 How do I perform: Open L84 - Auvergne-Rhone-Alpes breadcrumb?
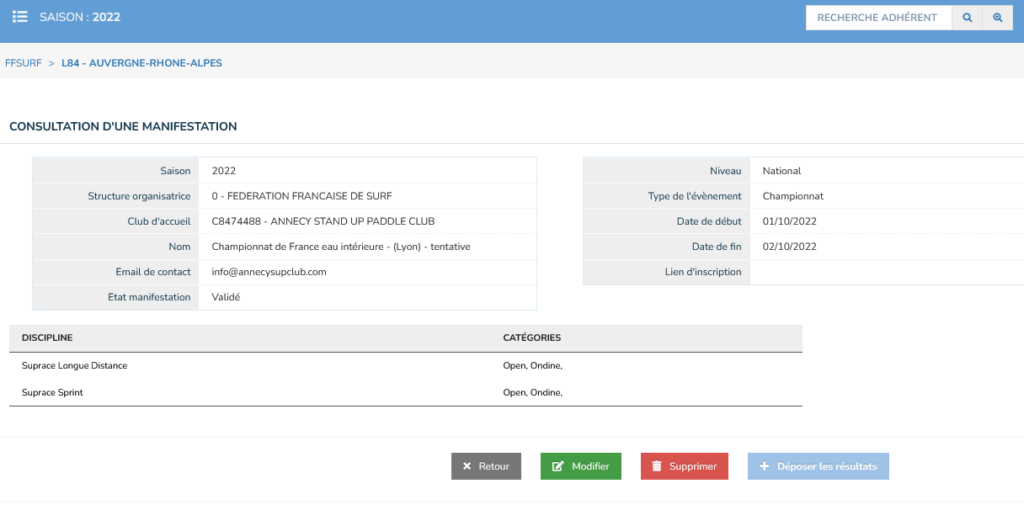coord(141,63)
